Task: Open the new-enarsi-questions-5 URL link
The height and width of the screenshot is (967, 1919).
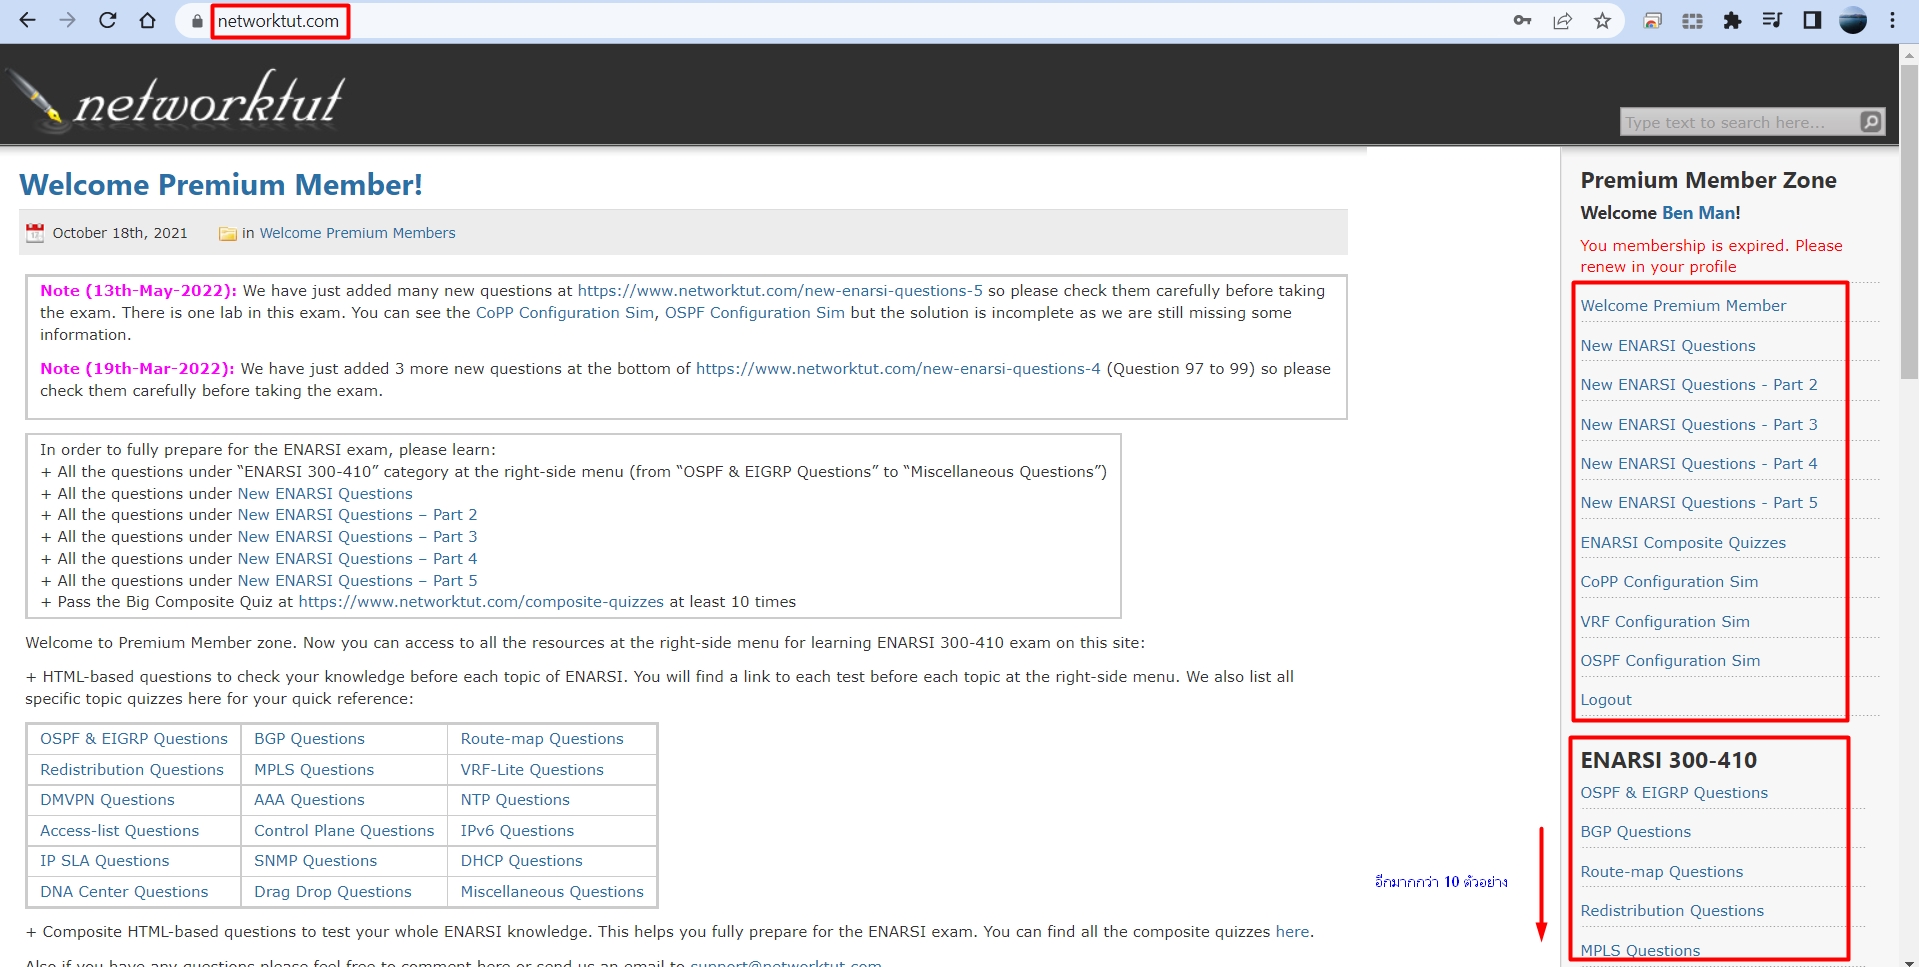Action: pyautogui.click(x=780, y=291)
